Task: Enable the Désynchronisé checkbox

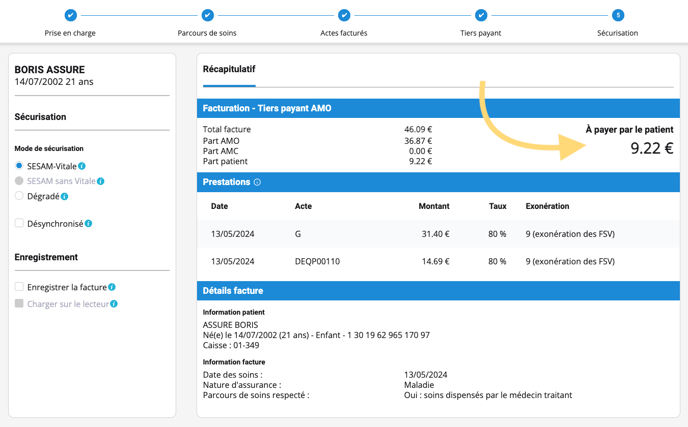Action: point(19,223)
